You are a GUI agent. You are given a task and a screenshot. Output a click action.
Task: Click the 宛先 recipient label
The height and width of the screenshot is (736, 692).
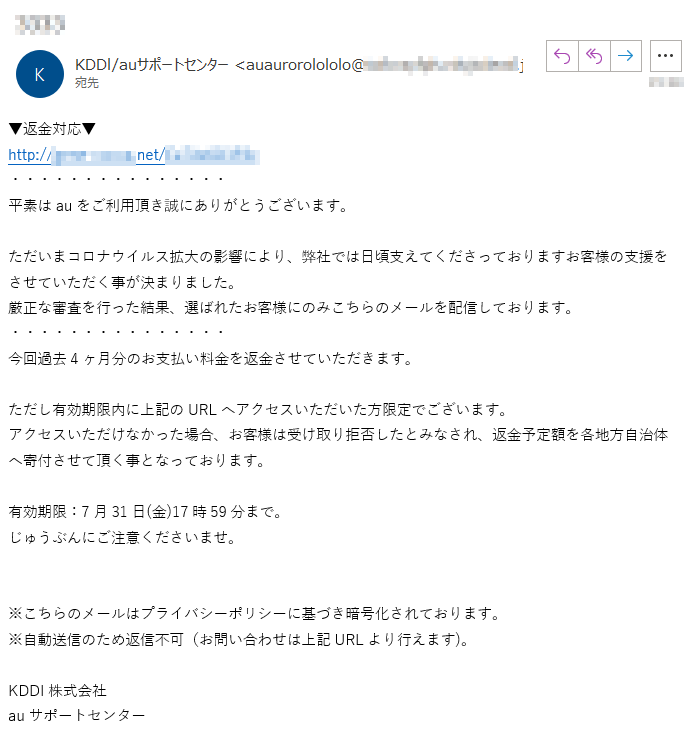[x=87, y=83]
